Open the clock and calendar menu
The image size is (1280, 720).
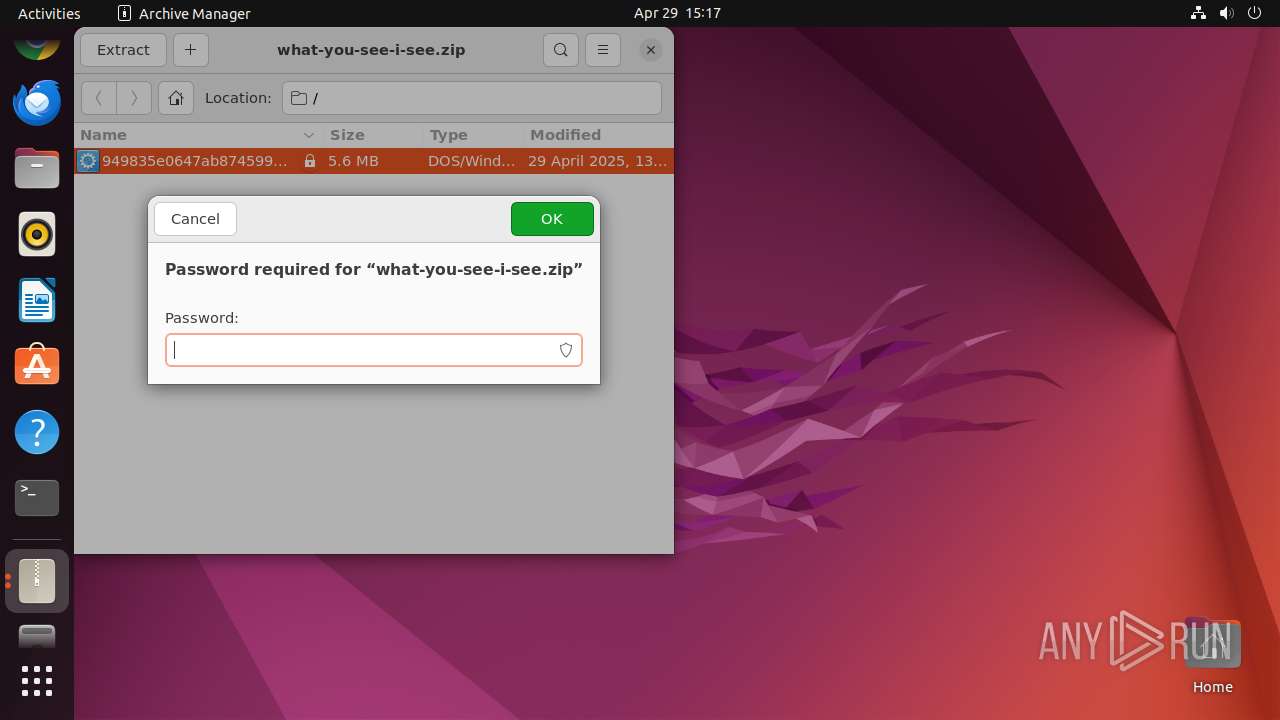(677, 13)
